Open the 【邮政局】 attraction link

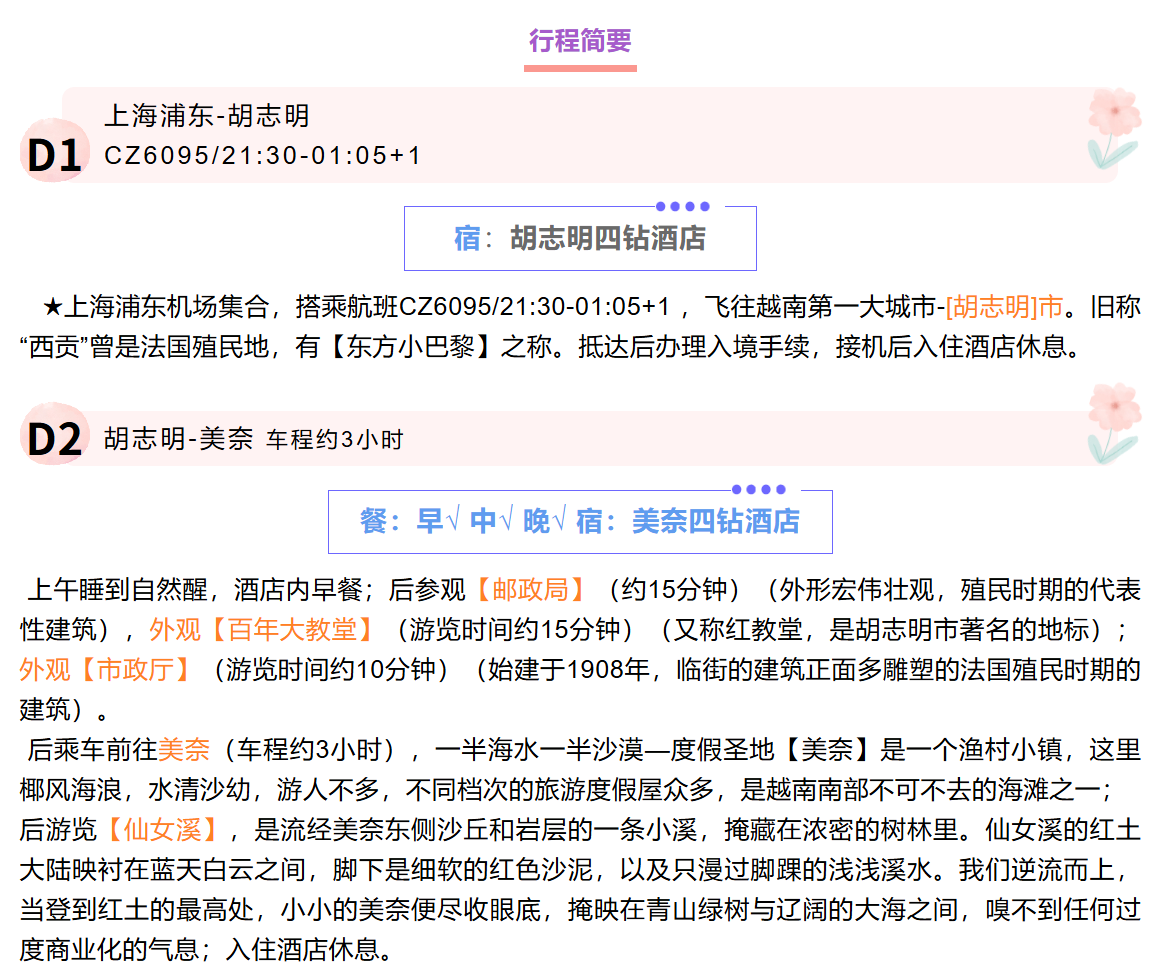click(531, 590)
